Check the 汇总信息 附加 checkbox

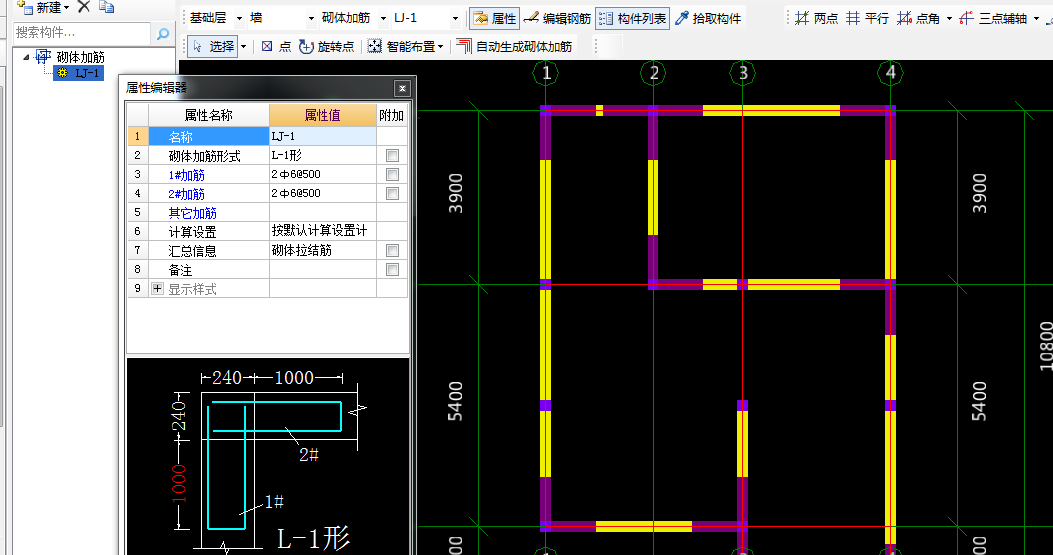click(392, 251)
